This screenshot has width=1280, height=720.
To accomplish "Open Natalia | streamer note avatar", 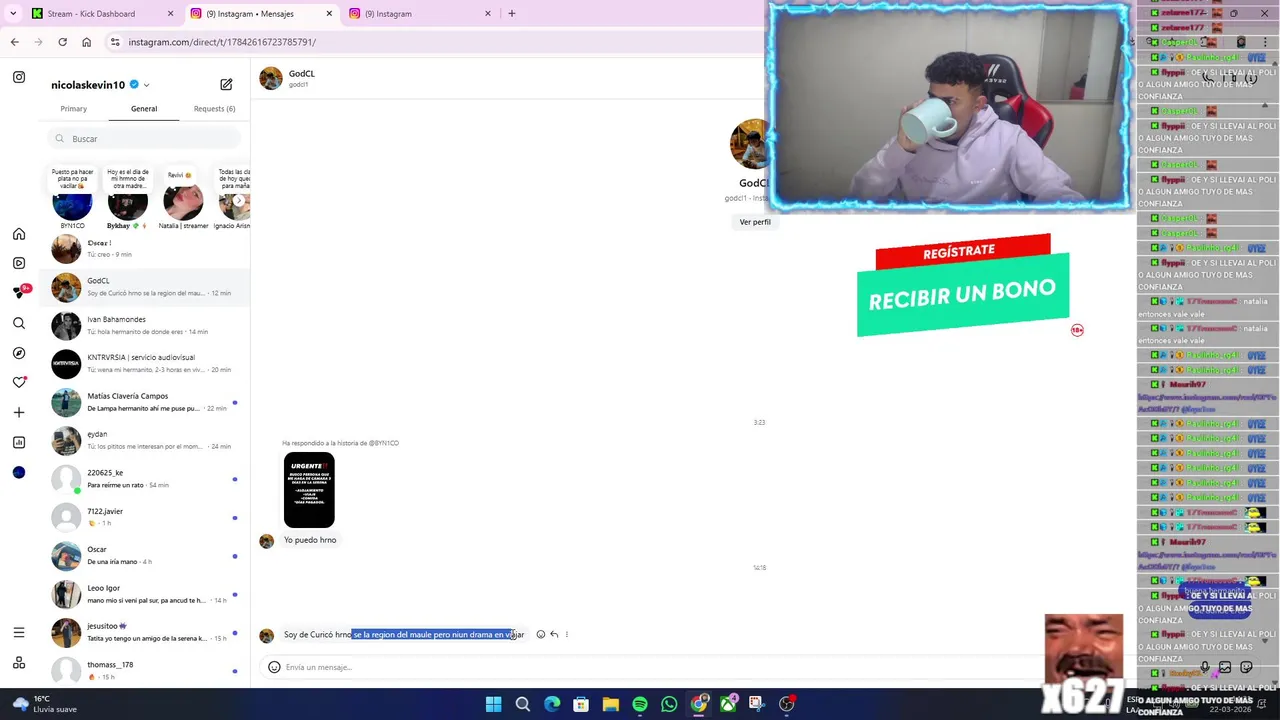I will point(183,204).
